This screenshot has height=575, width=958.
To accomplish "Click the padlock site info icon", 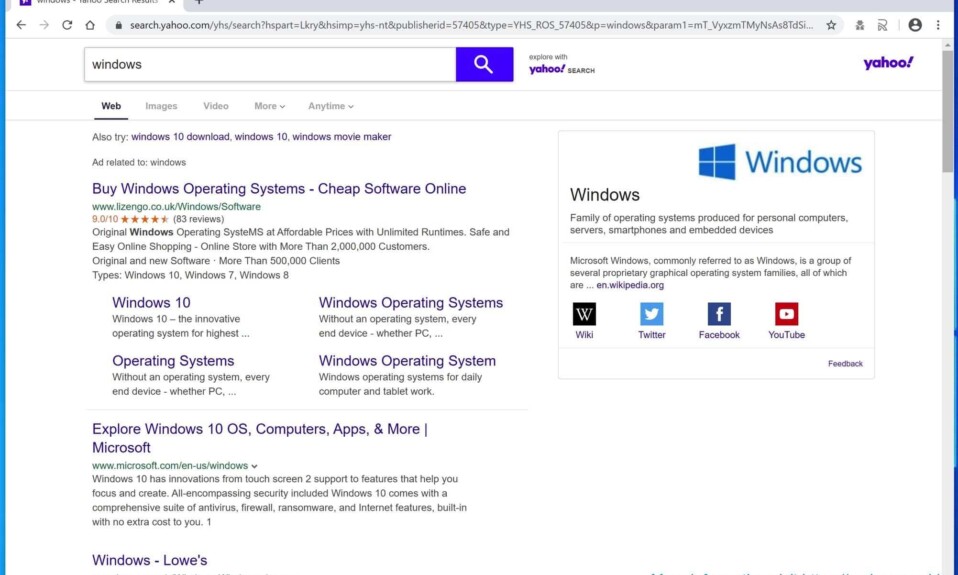I will coord(119,25).
